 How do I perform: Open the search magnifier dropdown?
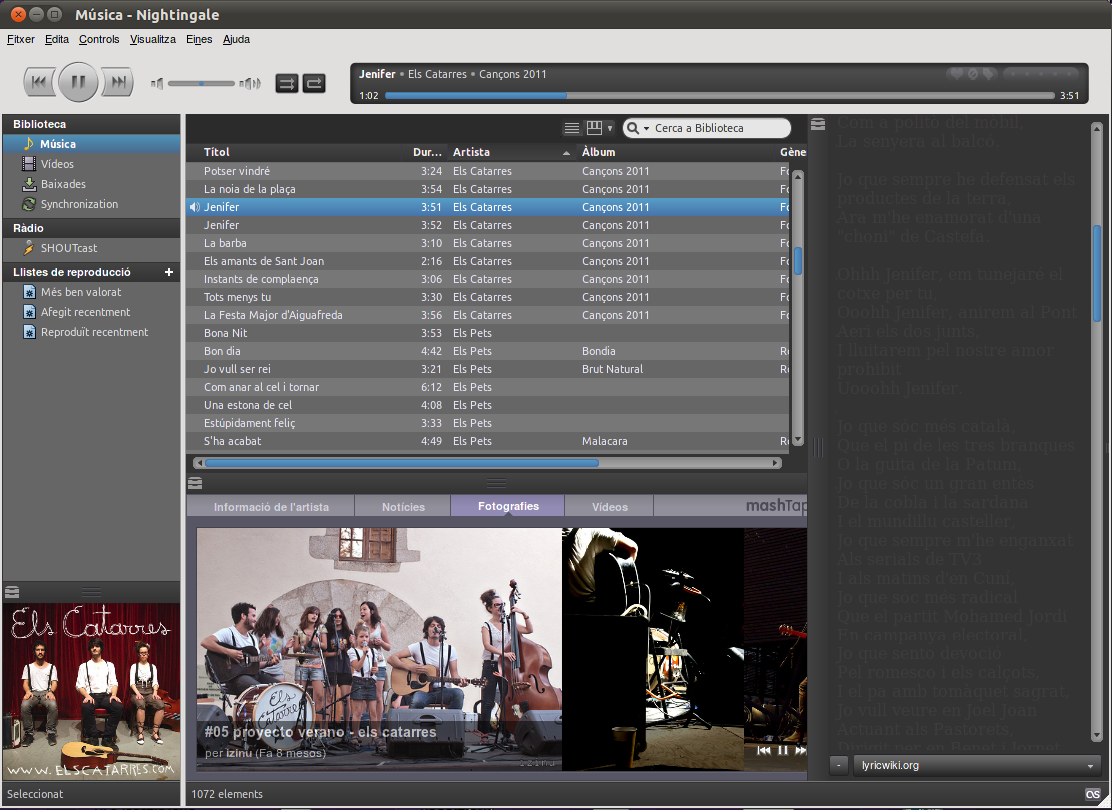638,128
